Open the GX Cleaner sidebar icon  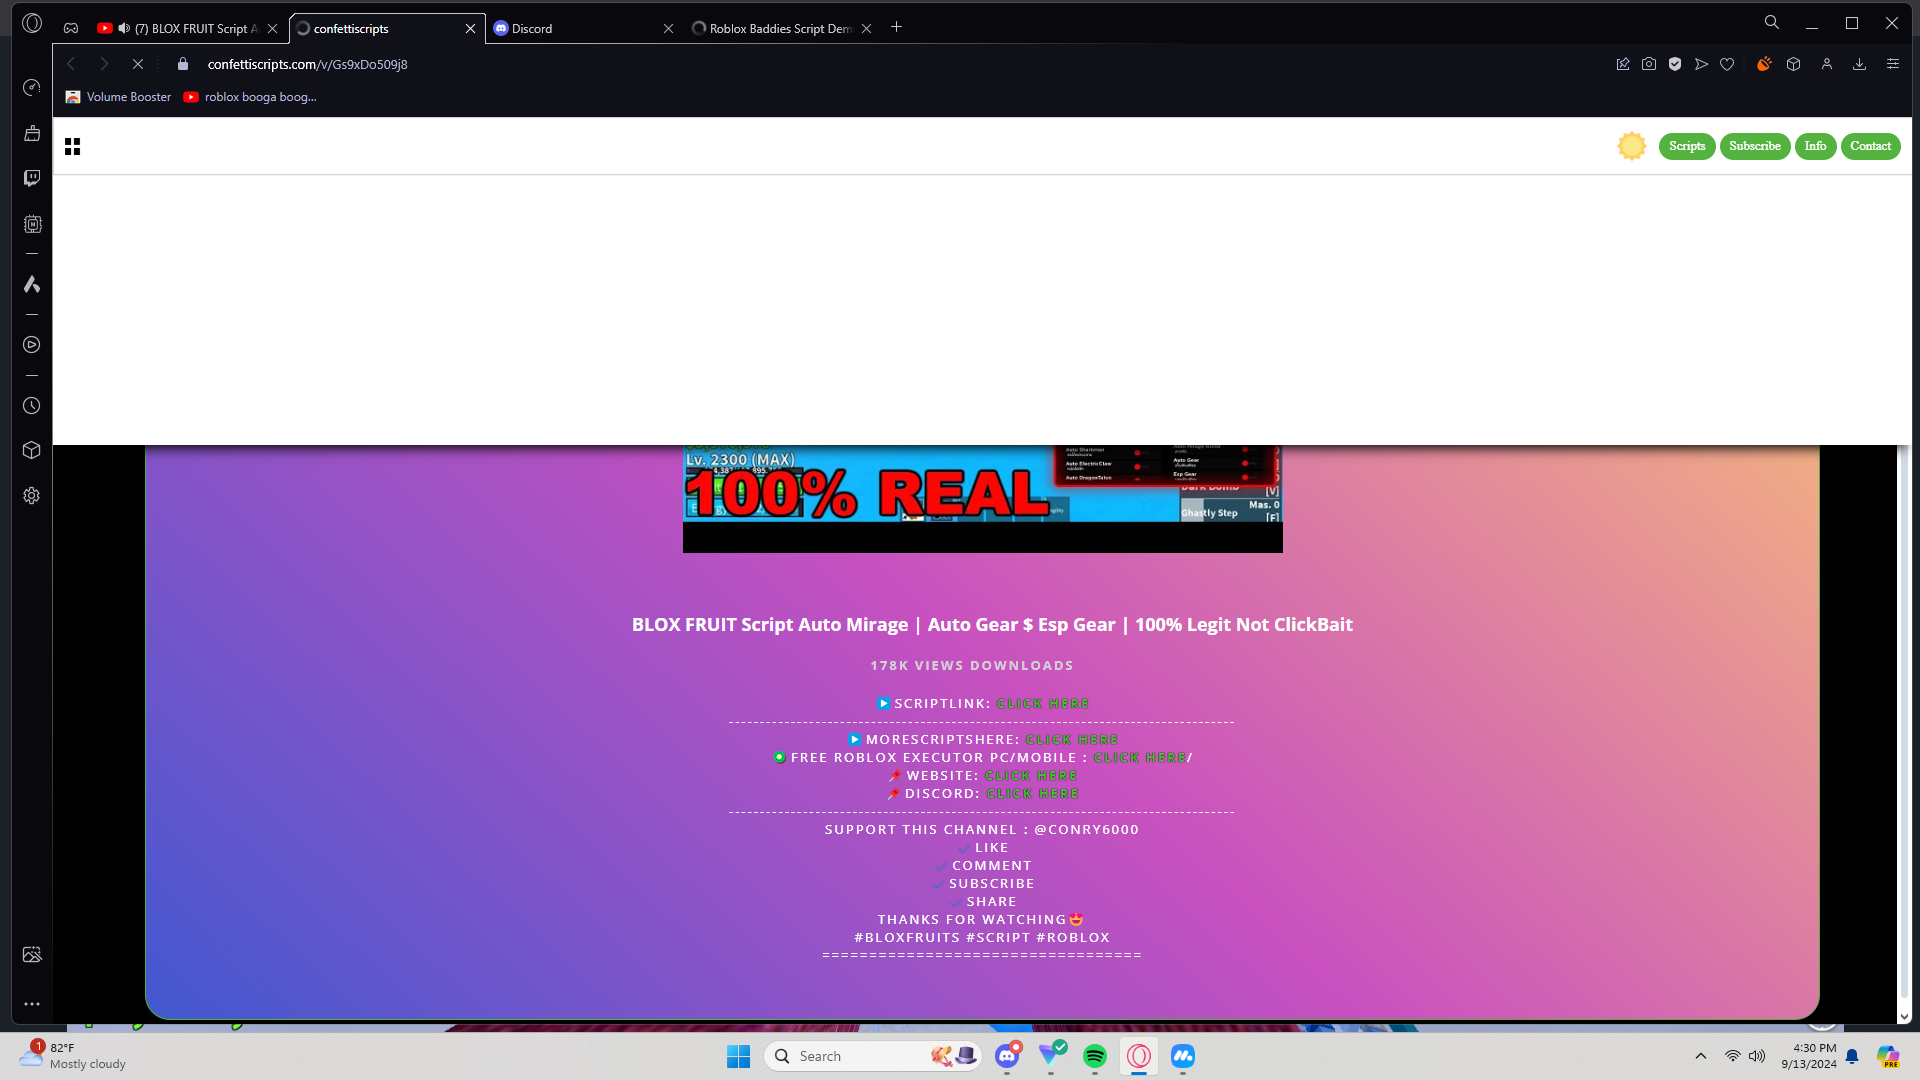click(32, 133)
